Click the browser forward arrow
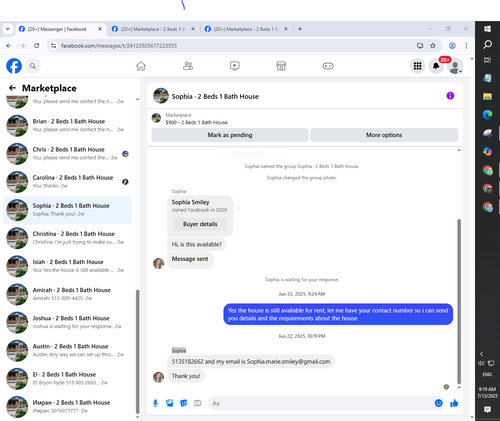The width and height of the screenshot is (500, 421). pos(23,46)
